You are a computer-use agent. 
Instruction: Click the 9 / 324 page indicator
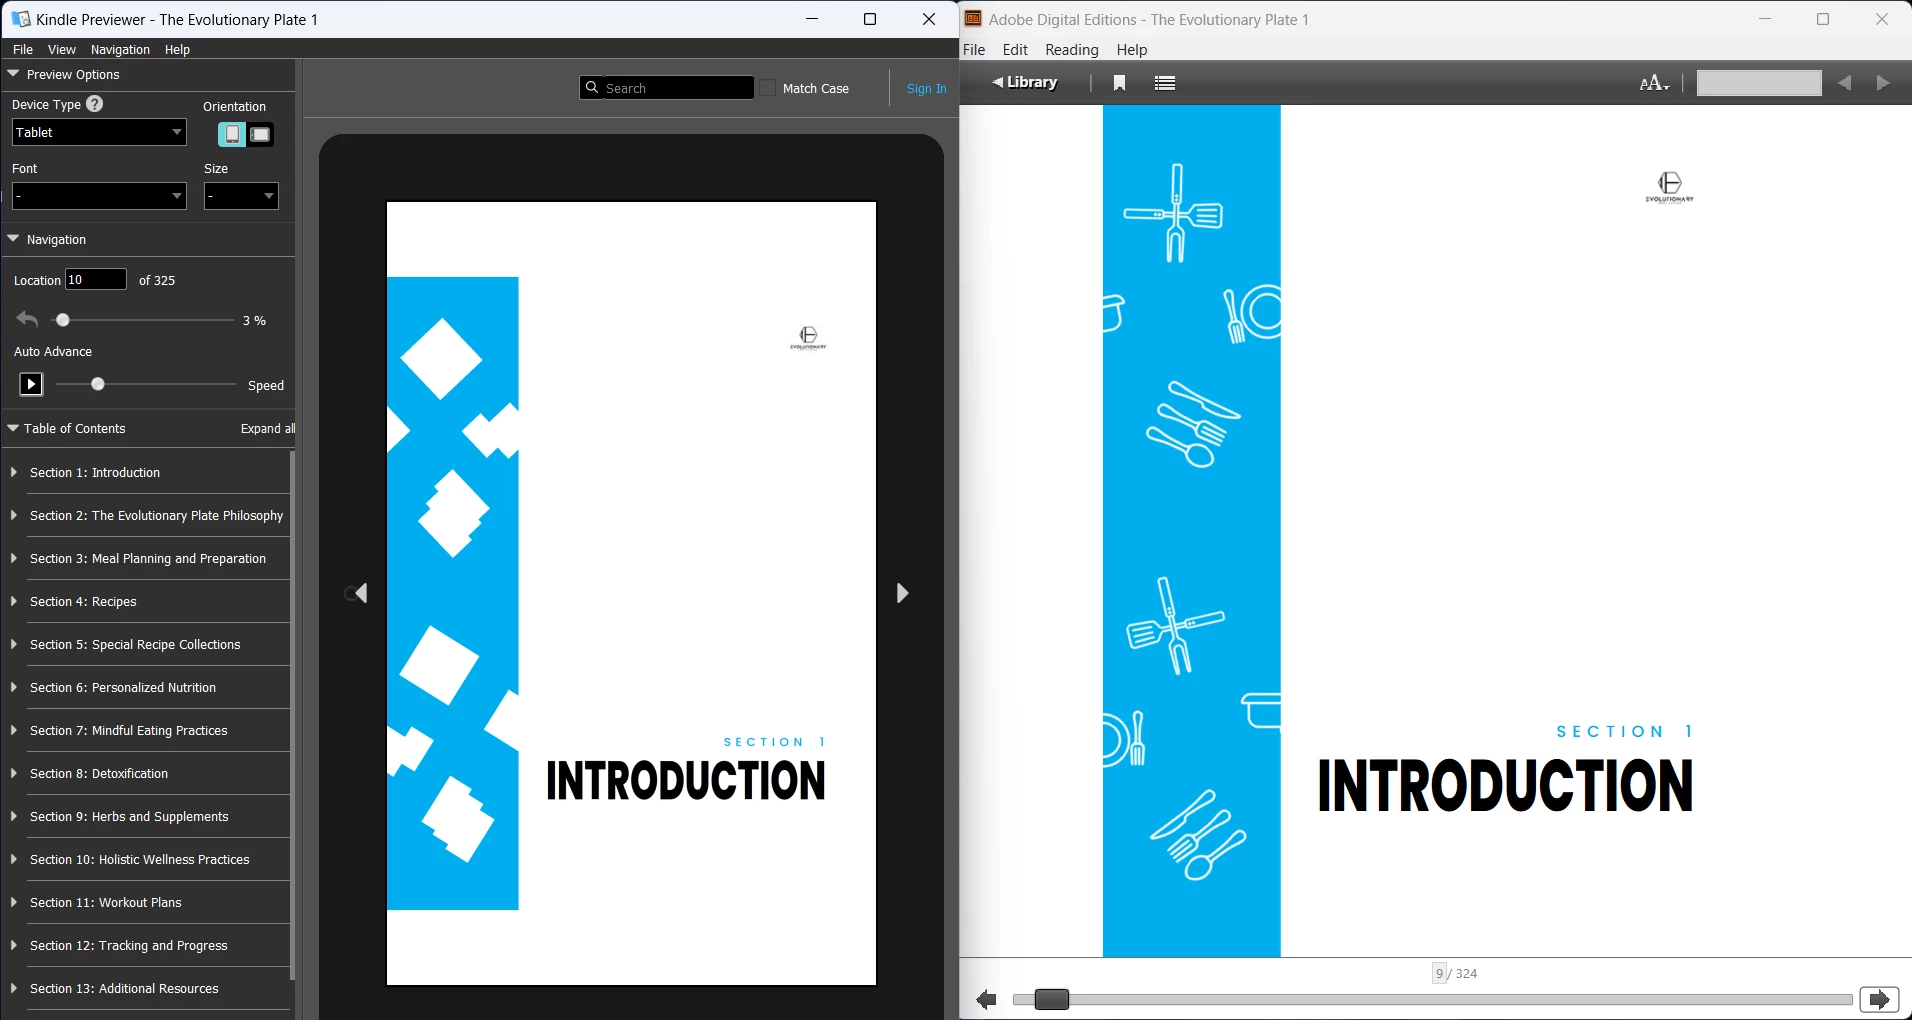click(1456, 973)
